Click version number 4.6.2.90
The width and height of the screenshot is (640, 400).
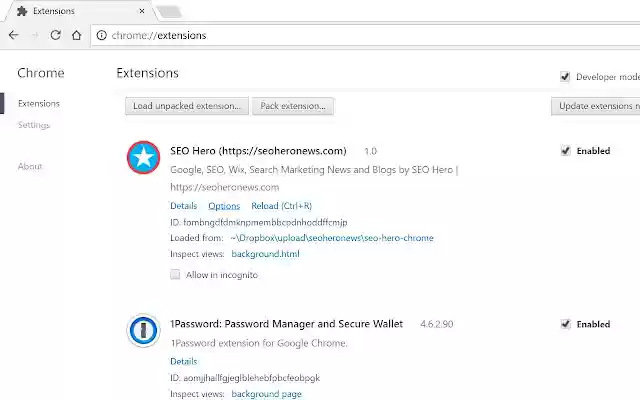coord(437,324)
